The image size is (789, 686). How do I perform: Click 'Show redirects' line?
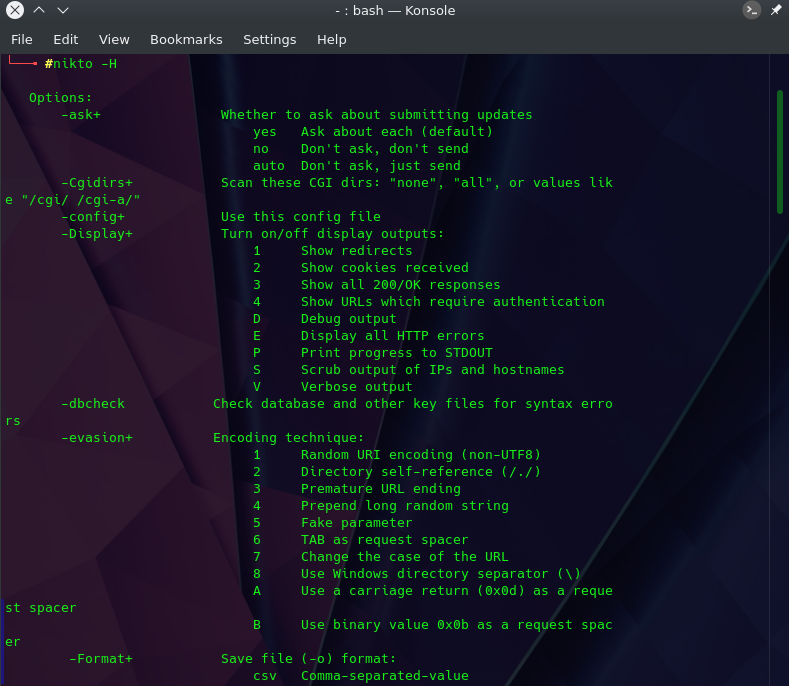[x=357, y=251]
